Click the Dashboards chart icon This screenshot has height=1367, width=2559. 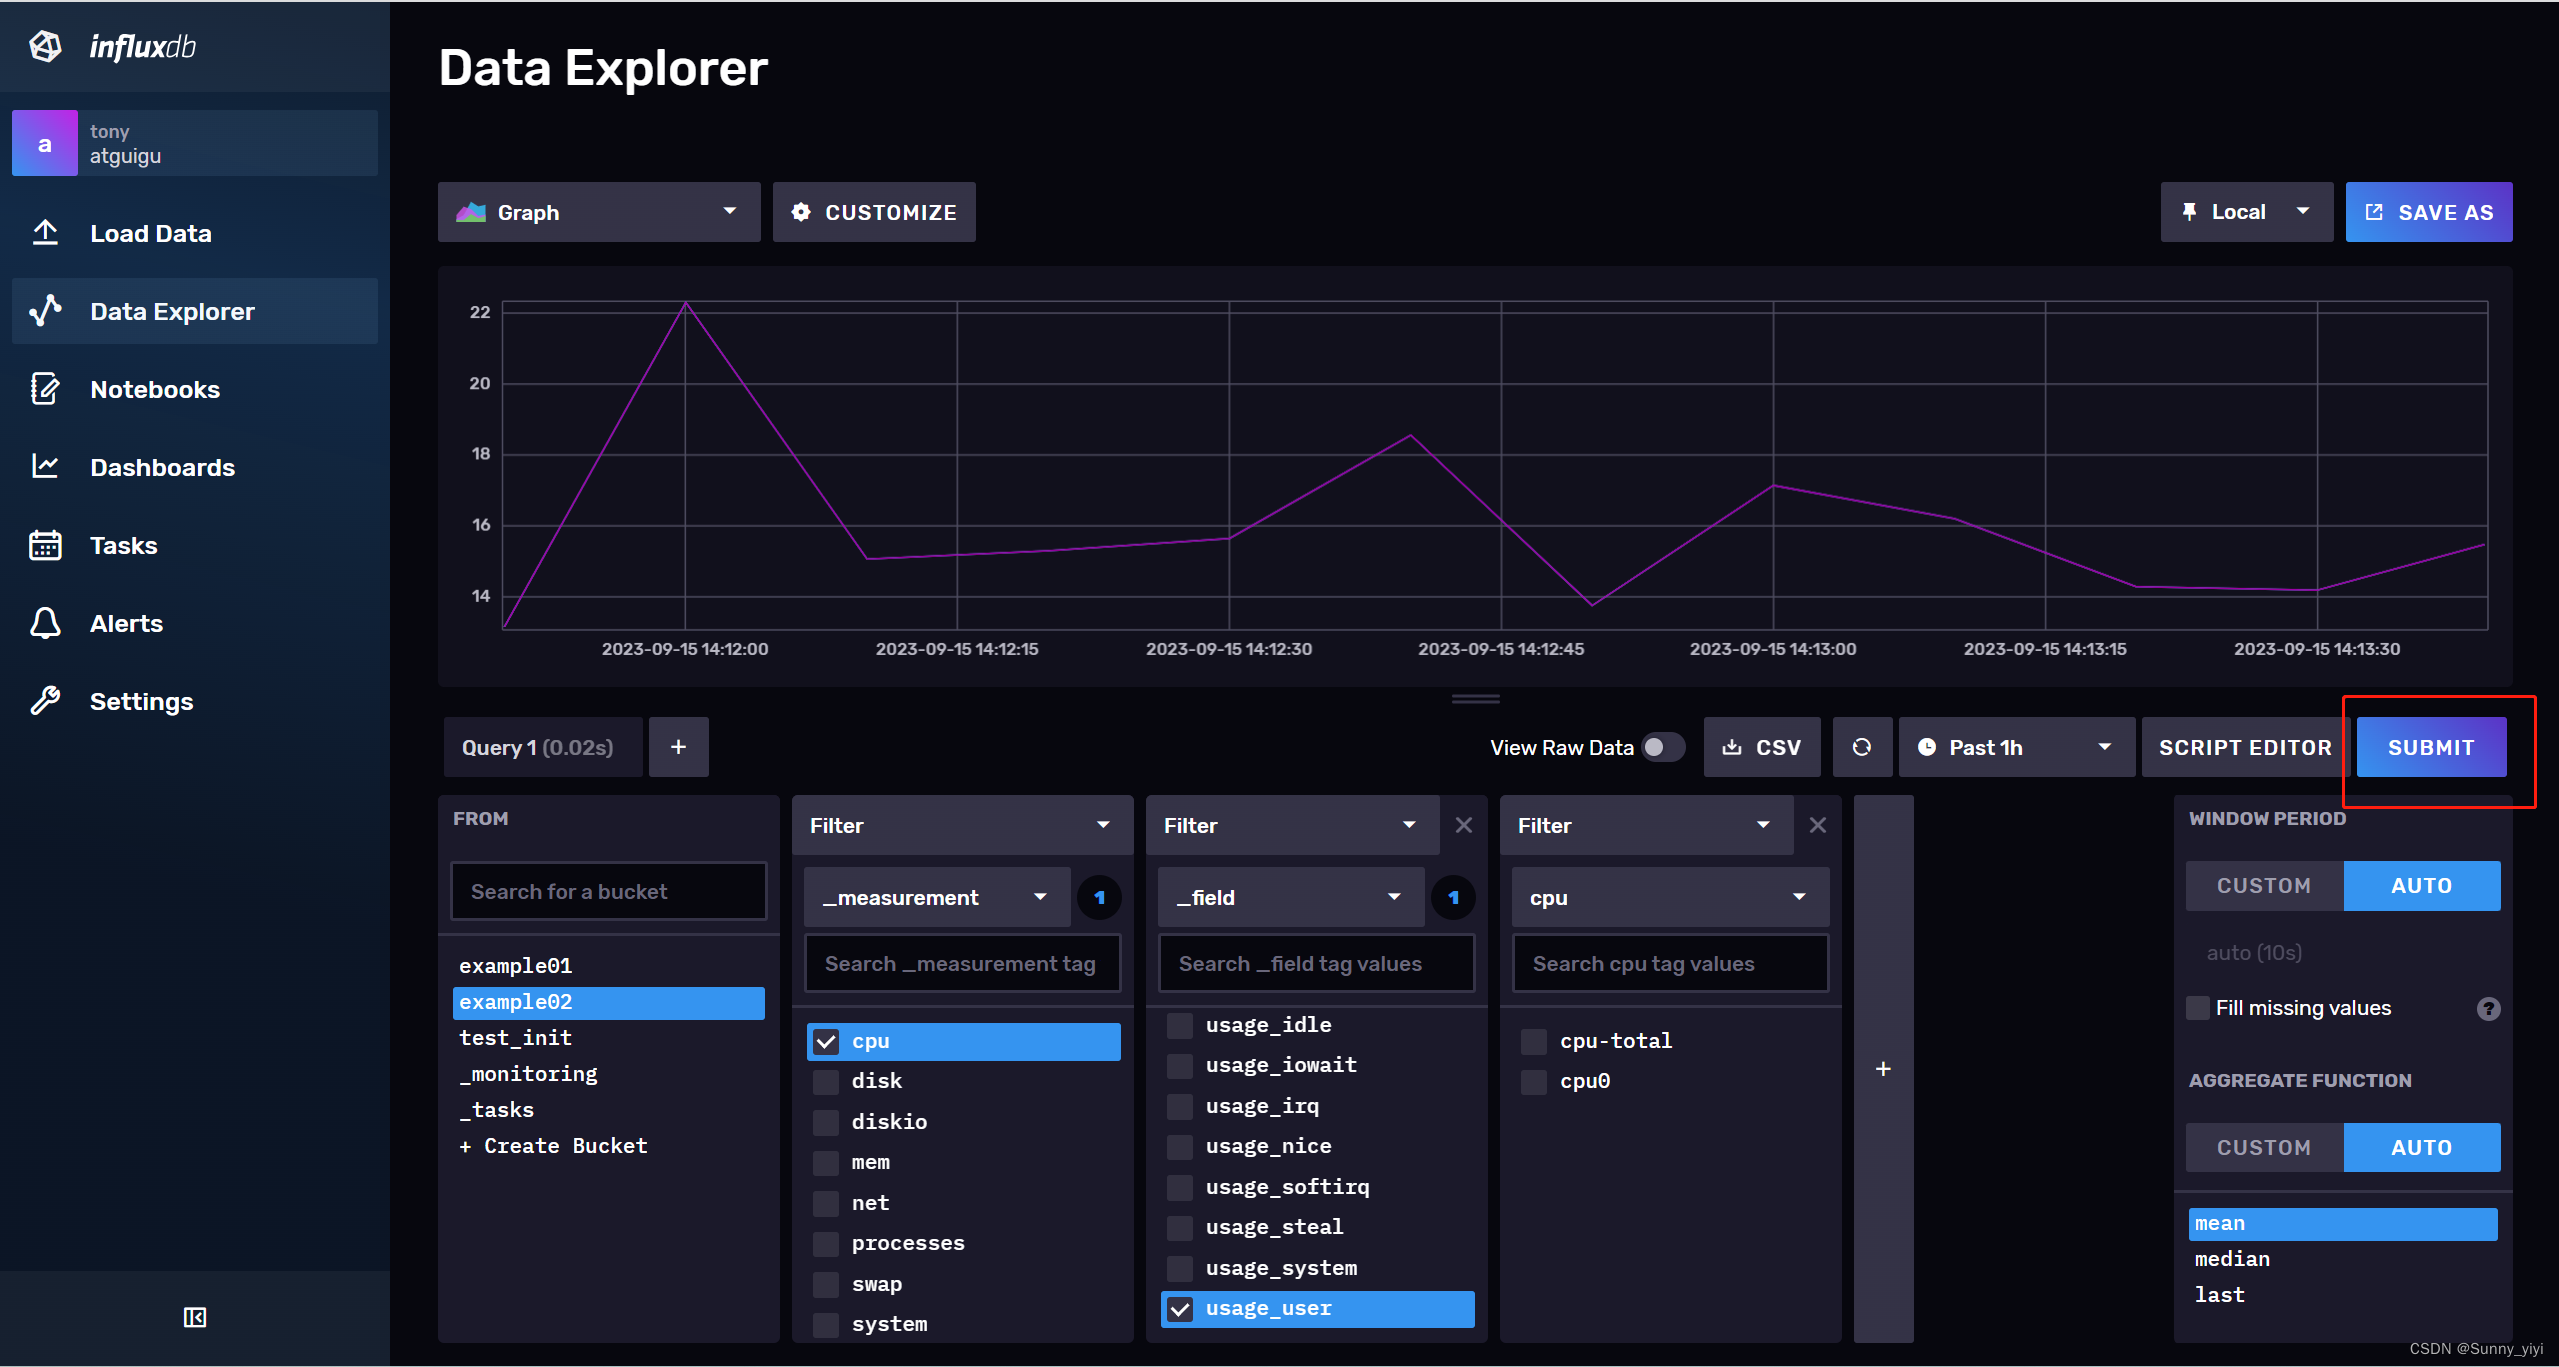45,467
